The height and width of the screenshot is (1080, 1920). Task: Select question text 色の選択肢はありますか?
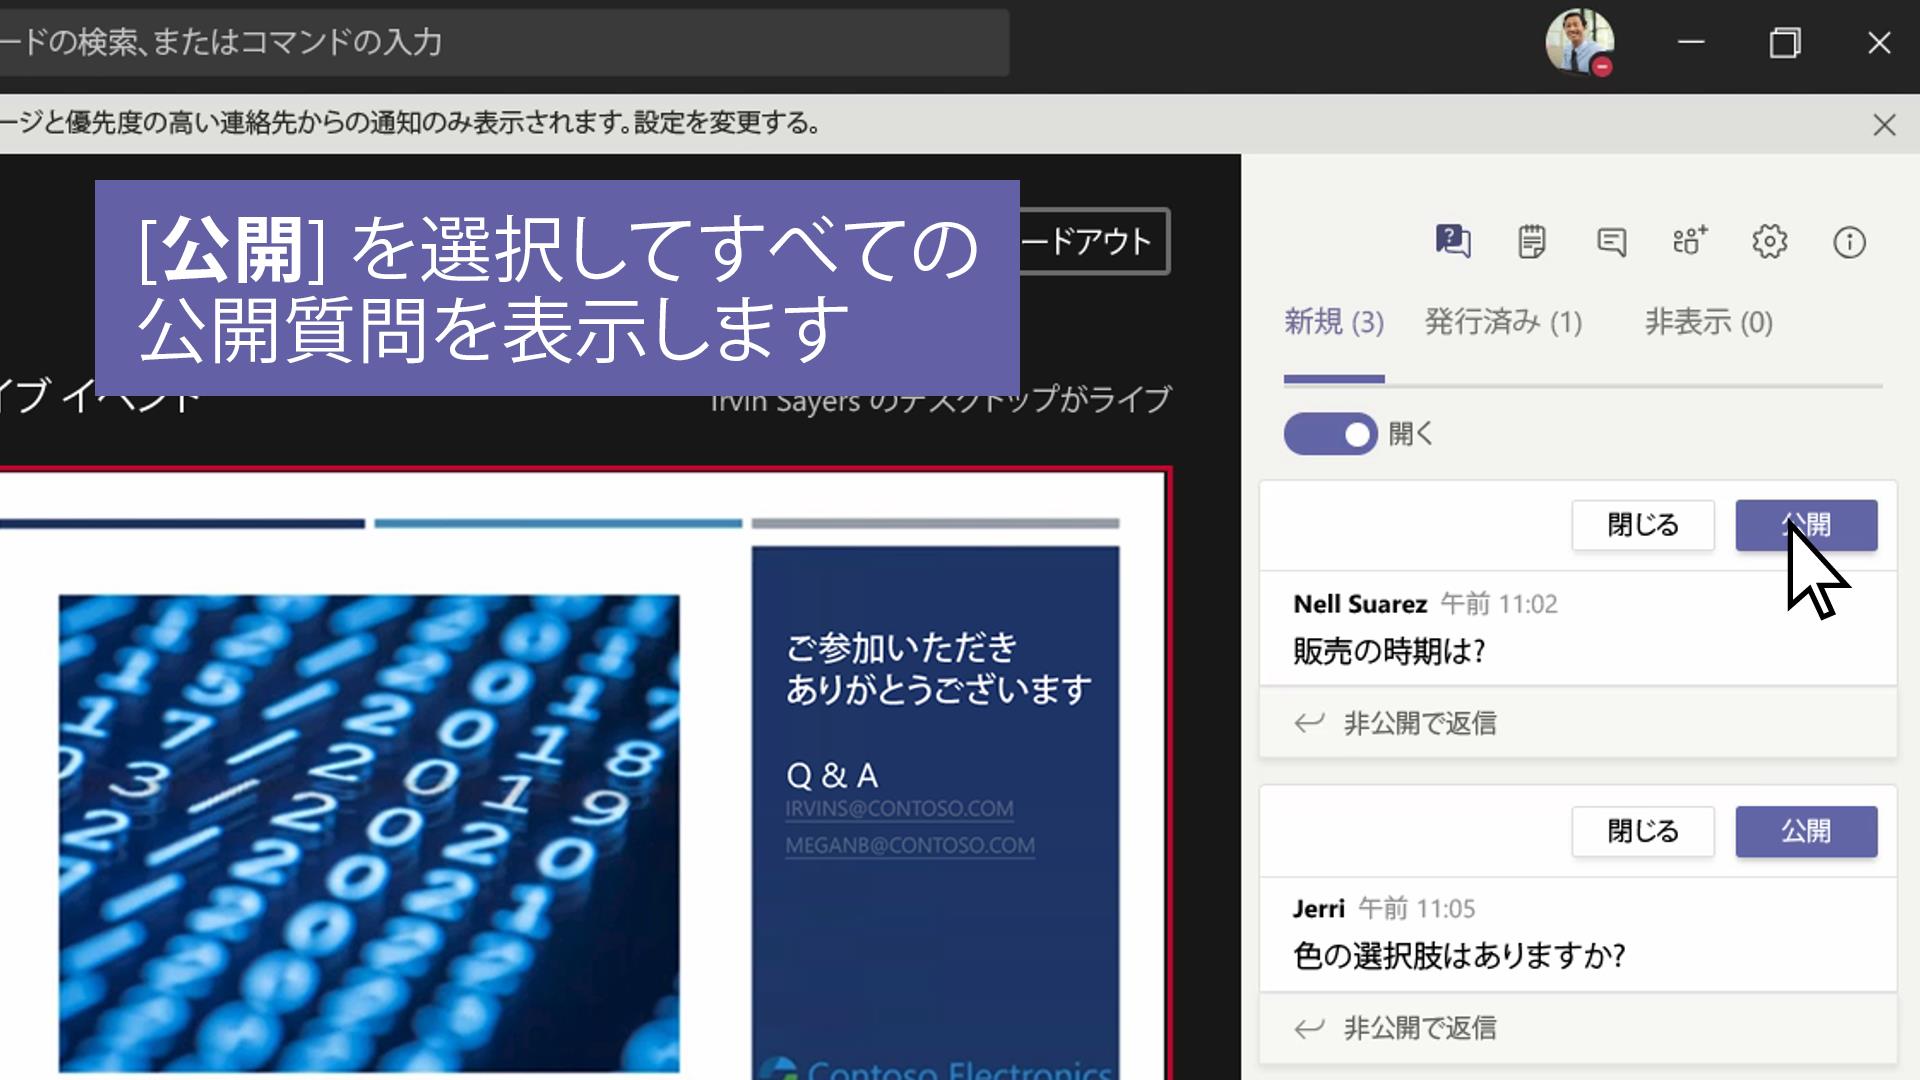tap(1459, 957)
